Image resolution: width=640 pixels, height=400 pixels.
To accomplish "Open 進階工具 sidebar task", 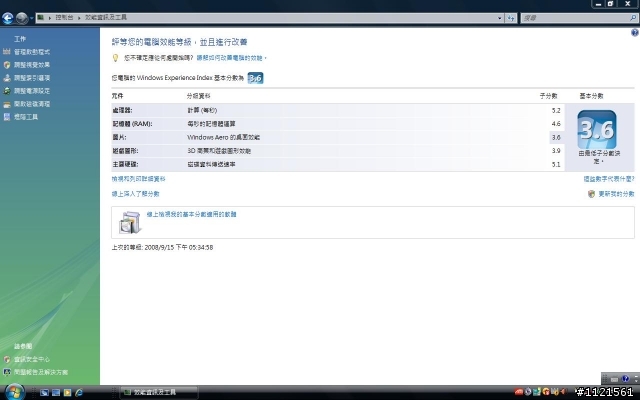I will (26, 117).
